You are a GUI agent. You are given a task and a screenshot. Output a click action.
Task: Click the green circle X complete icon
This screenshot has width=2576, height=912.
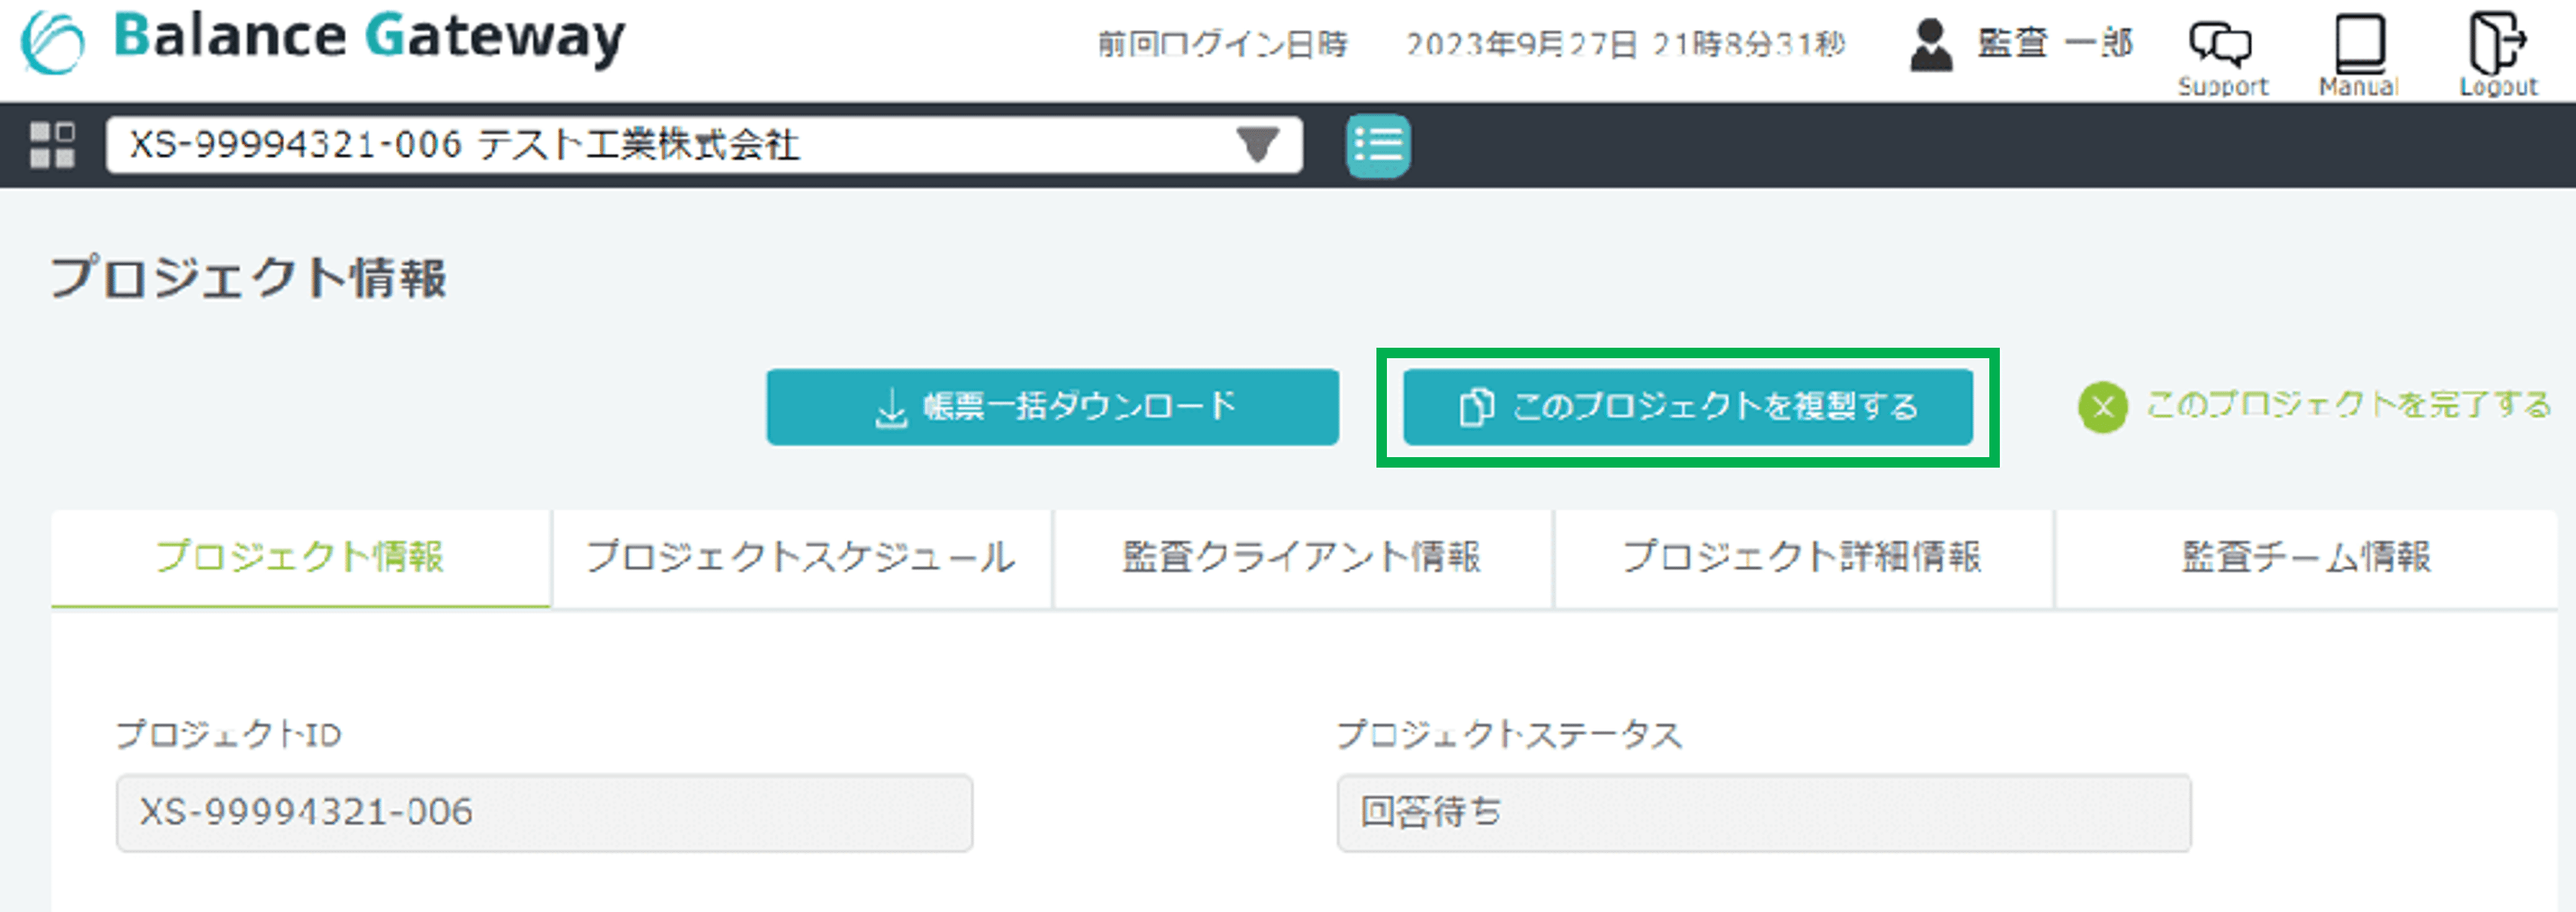point(2102,408)
